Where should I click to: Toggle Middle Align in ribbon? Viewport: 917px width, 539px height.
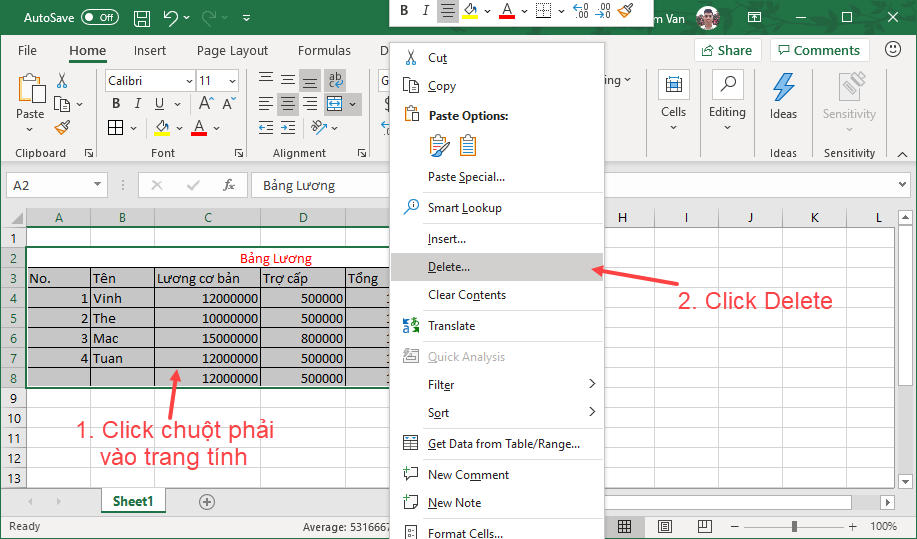[x=288, y=79]
